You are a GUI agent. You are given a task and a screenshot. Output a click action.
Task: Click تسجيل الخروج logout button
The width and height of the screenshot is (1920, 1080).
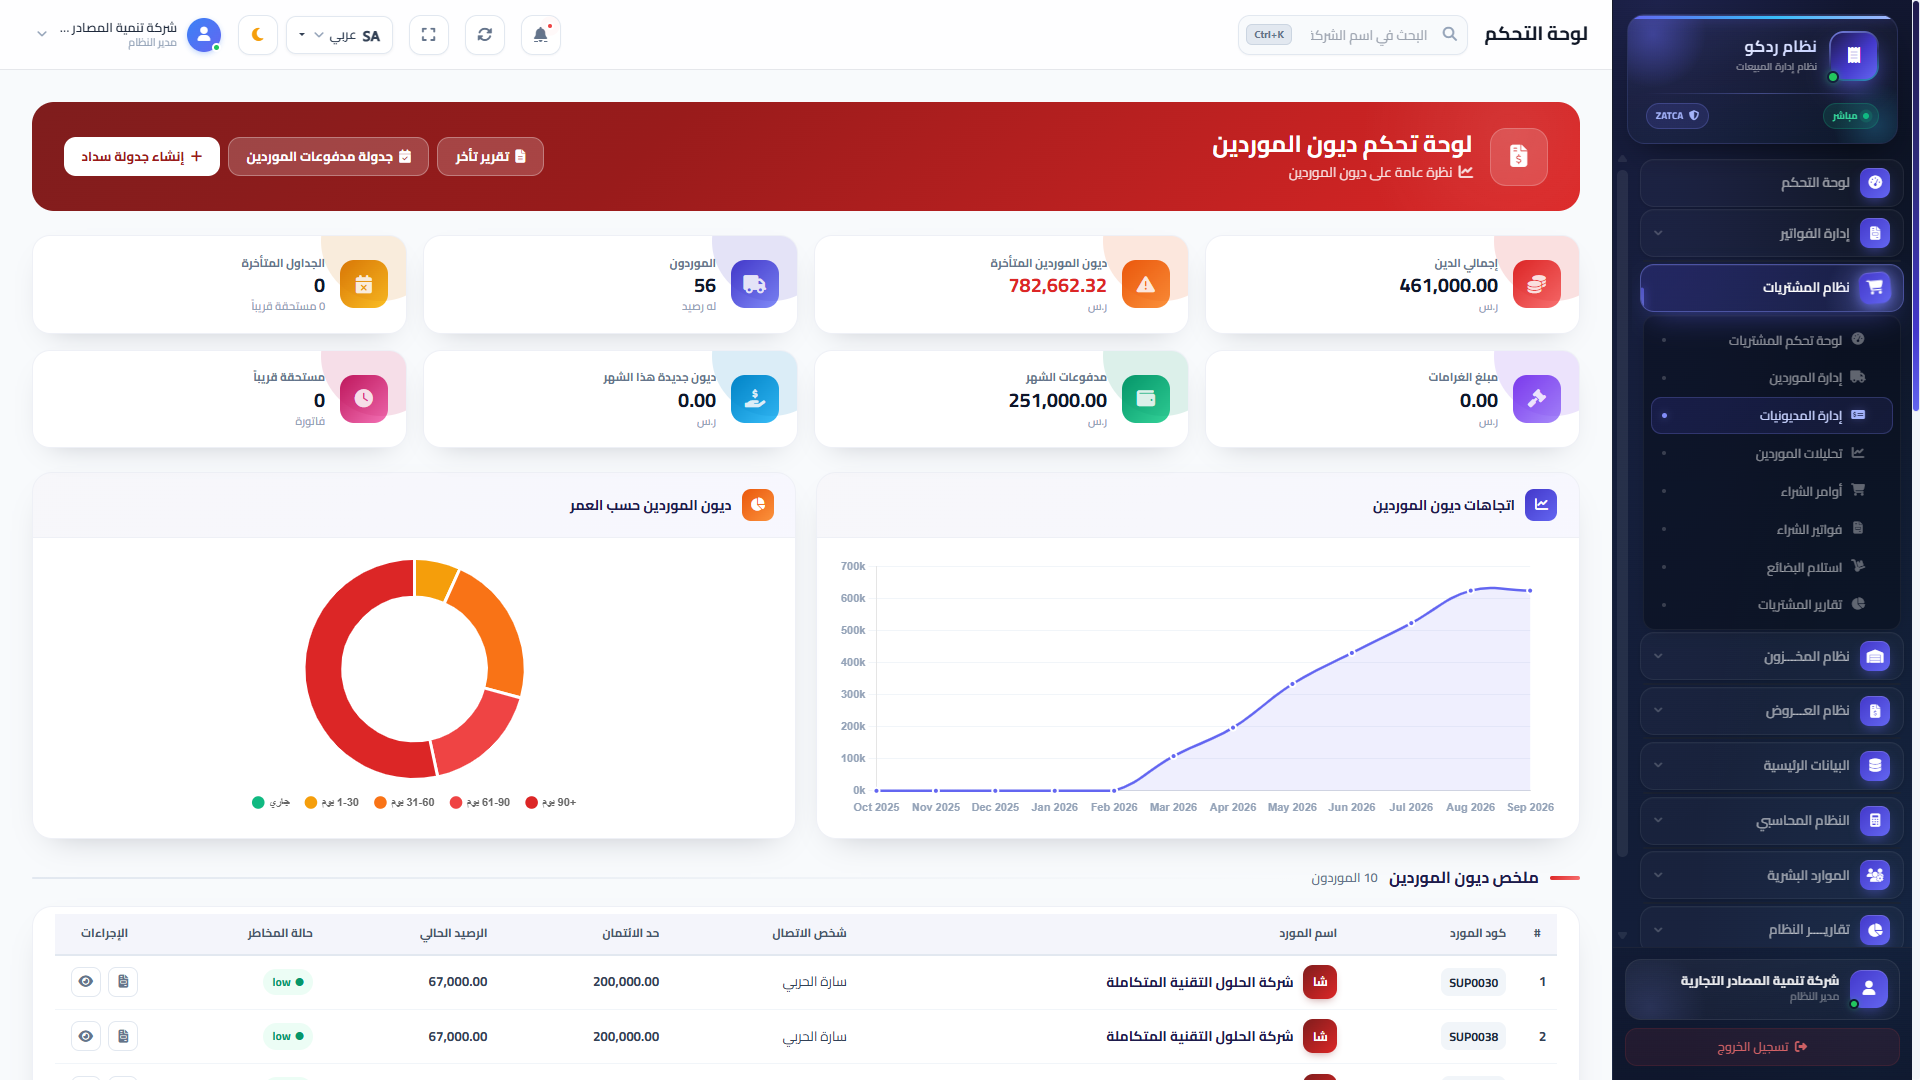pos(1762,1047)
